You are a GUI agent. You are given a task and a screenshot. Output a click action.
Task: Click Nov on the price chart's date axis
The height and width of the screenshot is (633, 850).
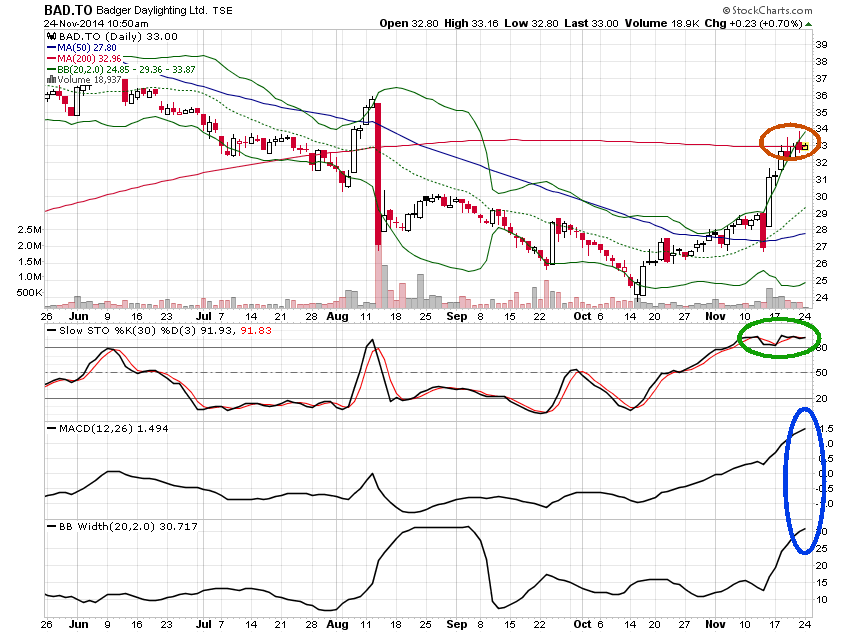tap(715, 316)
